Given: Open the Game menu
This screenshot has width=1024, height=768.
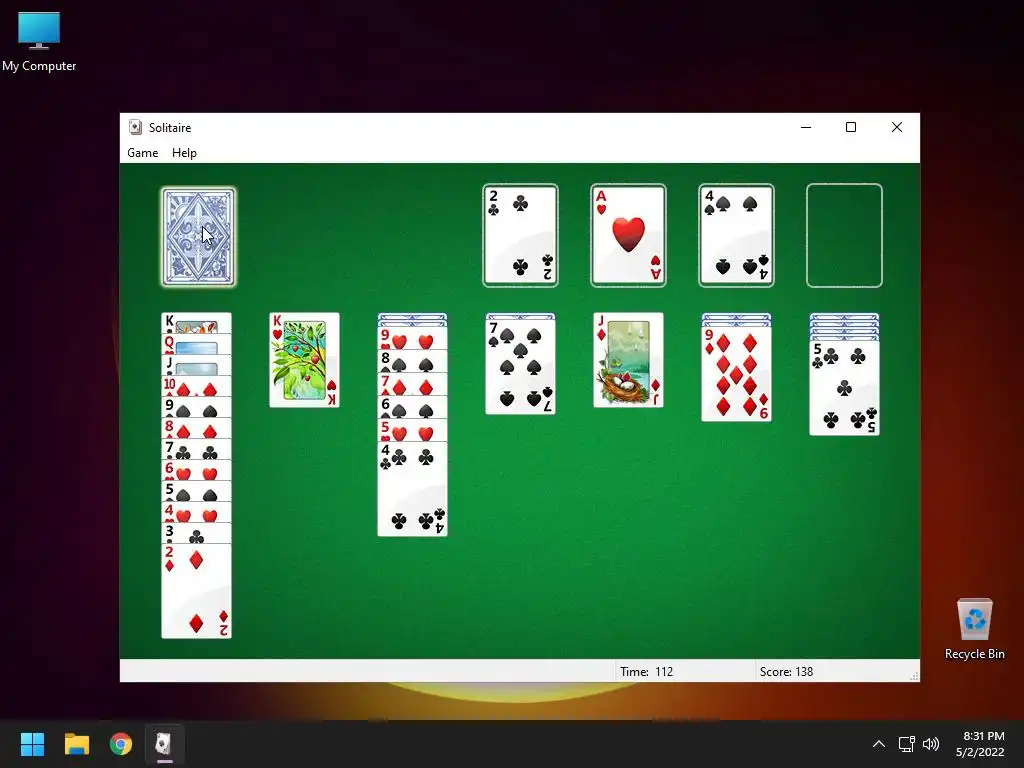Looking at the screenshot, I should click(142, 153).
